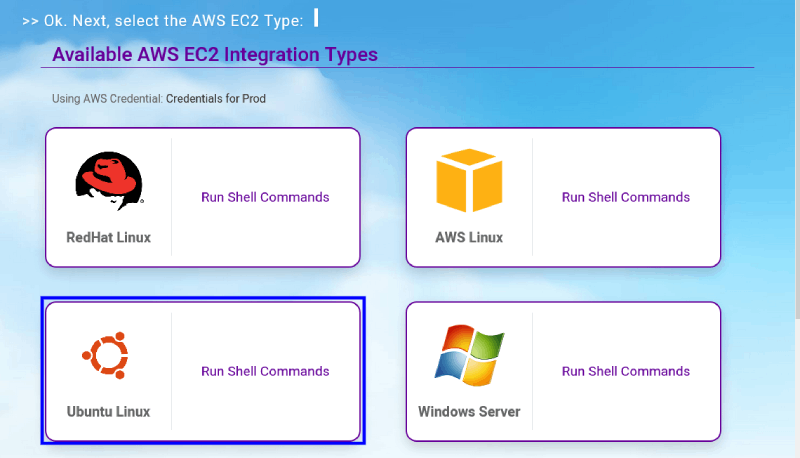Click the Using AWS Credential label
This screenshot has height=458, width=800.
coord(107,98)
